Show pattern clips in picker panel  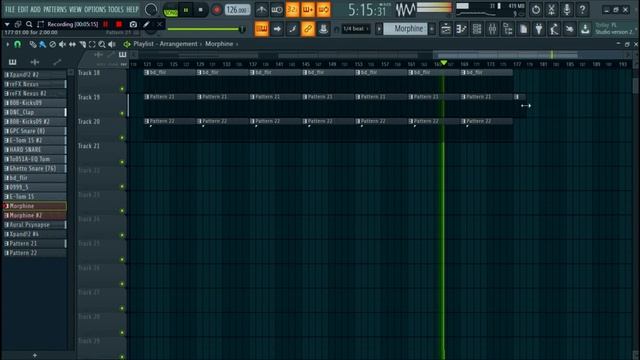point(13,62)
